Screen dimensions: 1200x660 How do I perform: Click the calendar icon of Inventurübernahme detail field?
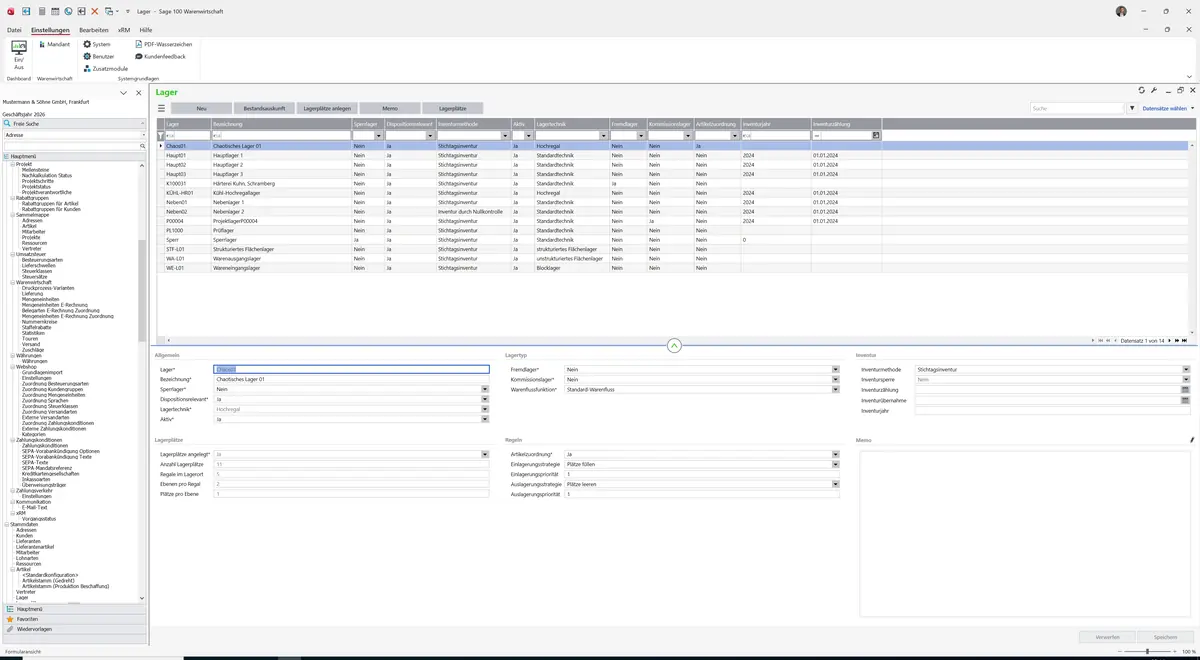tap(1186, 400)
